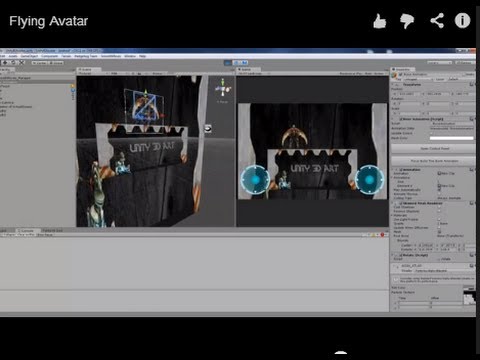Toggle the Bone Animation script checkbox
Screen dimensions: 480x360
[x=401, y=119]
